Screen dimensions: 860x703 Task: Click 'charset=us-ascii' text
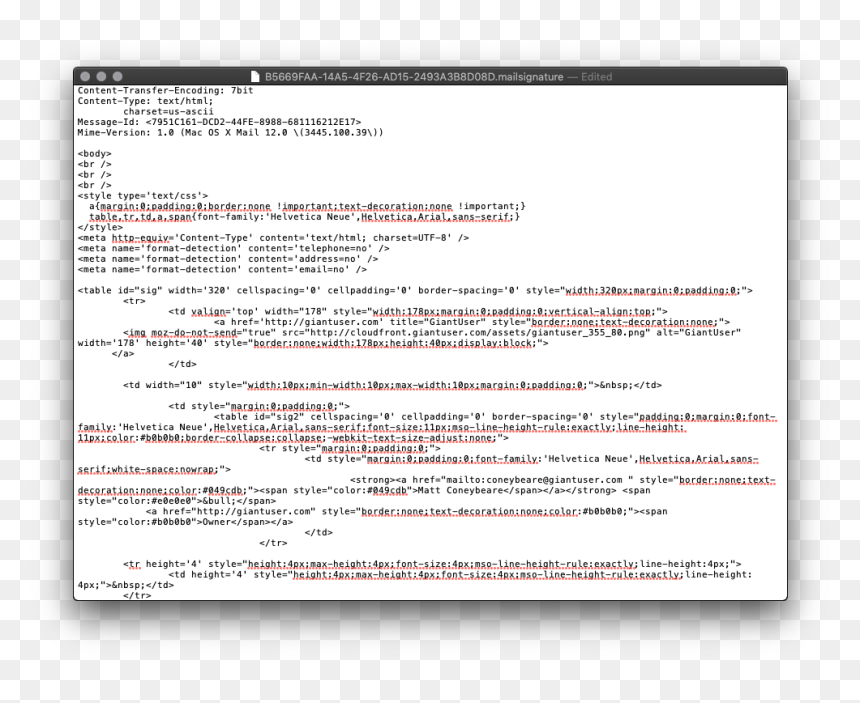[x=168, y=111]
